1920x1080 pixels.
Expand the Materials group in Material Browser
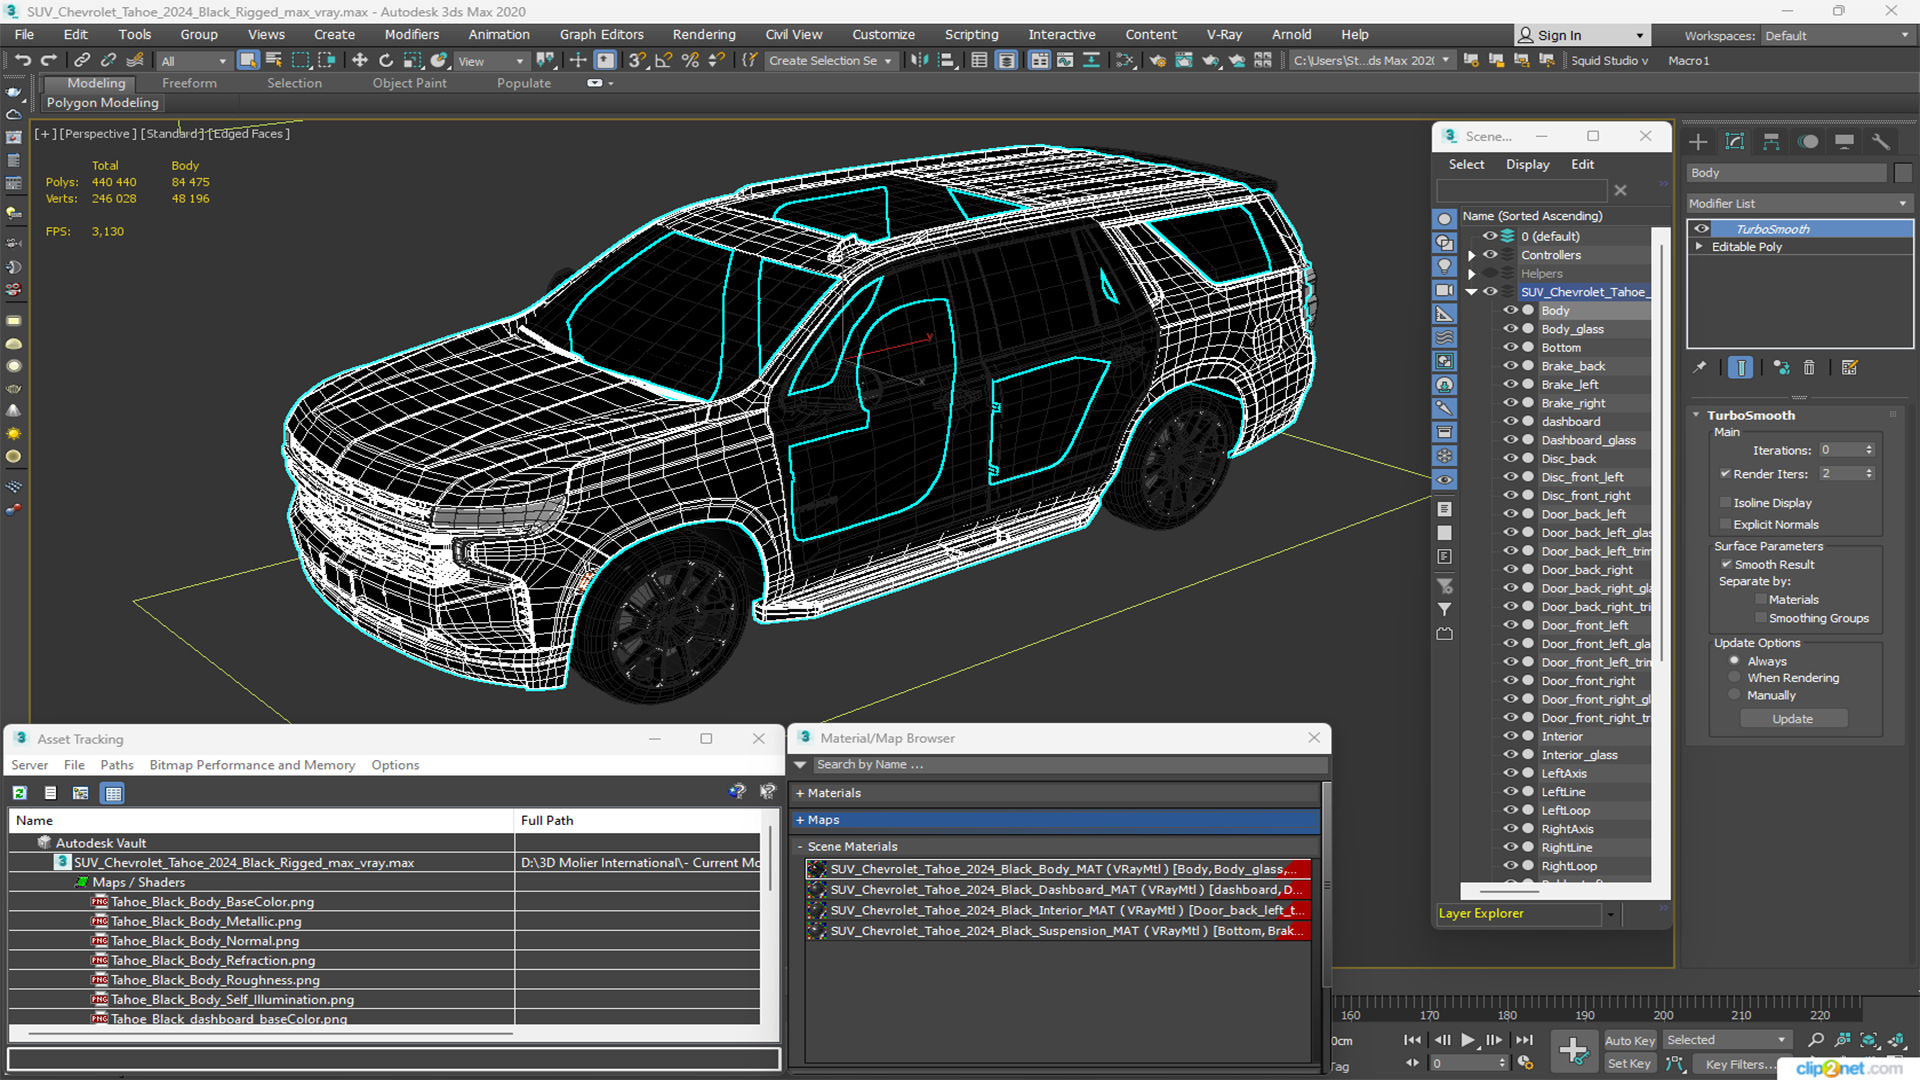(800, 793)
